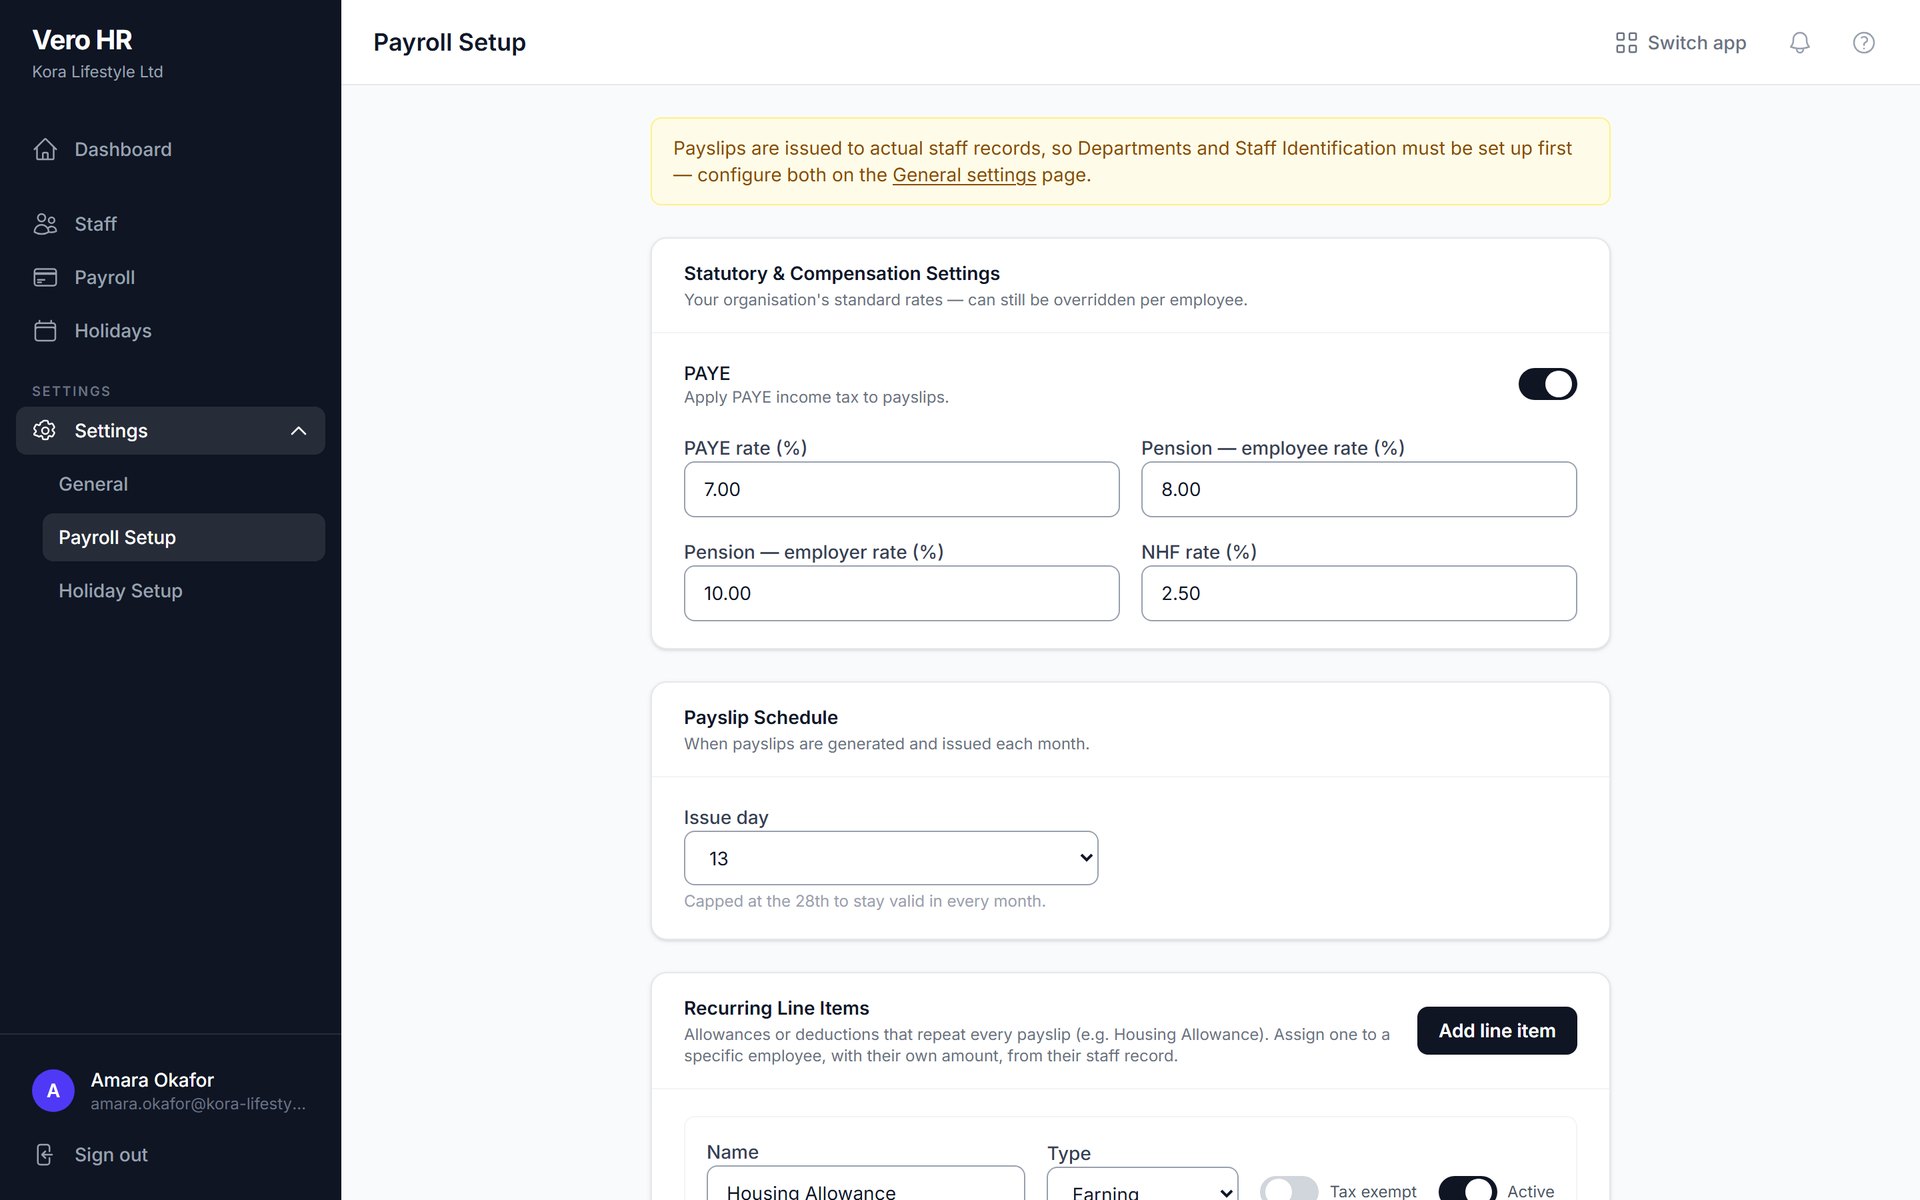This screenshot has width=1920, height=1200.
Task: Click the Payroll card icon
Action: 45,277
